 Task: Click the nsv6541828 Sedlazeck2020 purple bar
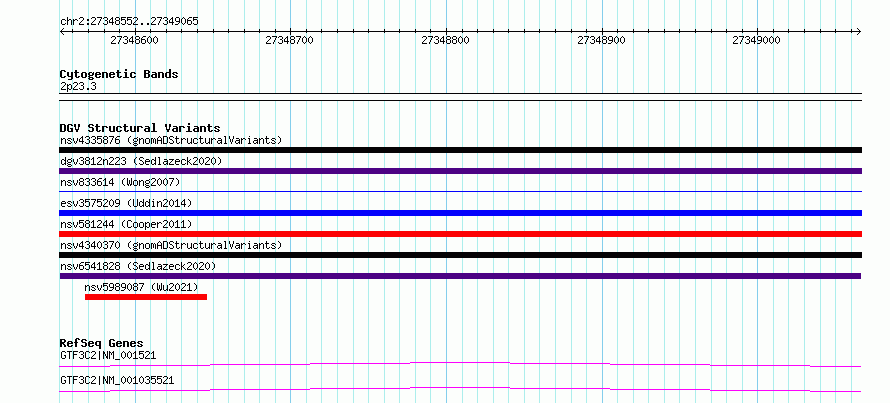(460, 276)
